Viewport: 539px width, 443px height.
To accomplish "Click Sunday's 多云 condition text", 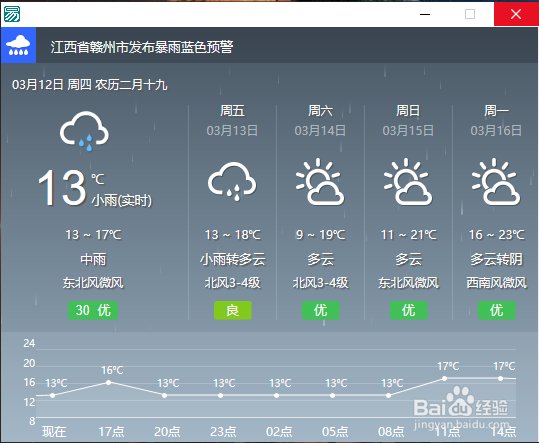I will [409, 259].
